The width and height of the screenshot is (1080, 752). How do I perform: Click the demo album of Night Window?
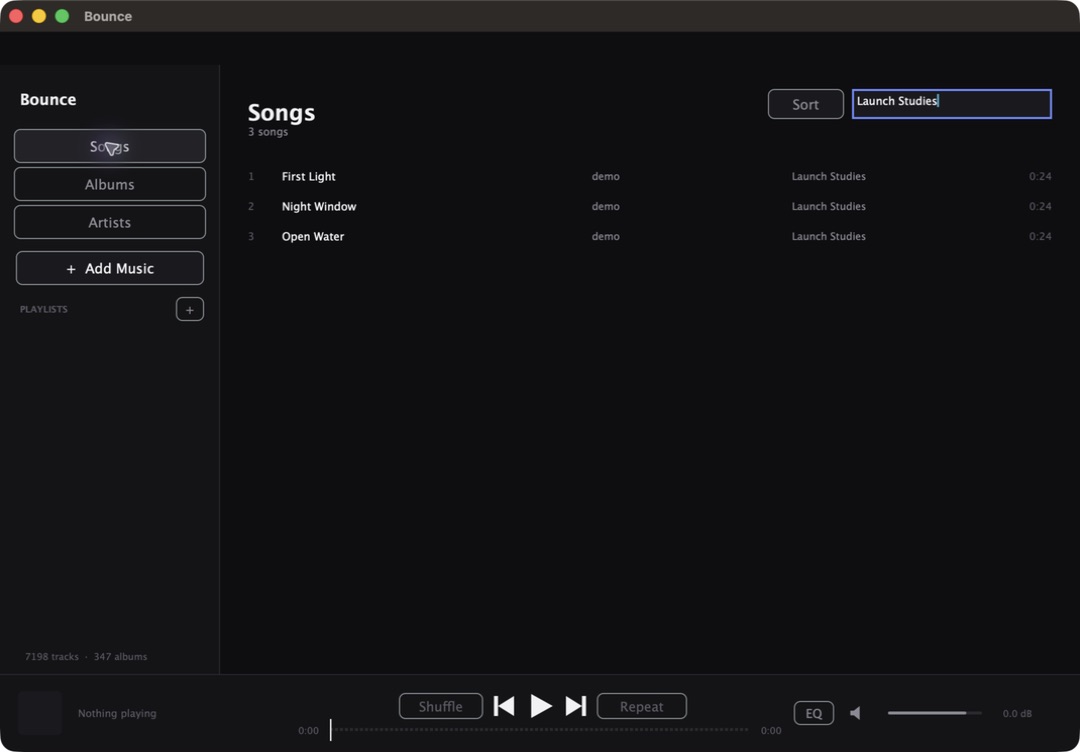(x=605, y=206)
